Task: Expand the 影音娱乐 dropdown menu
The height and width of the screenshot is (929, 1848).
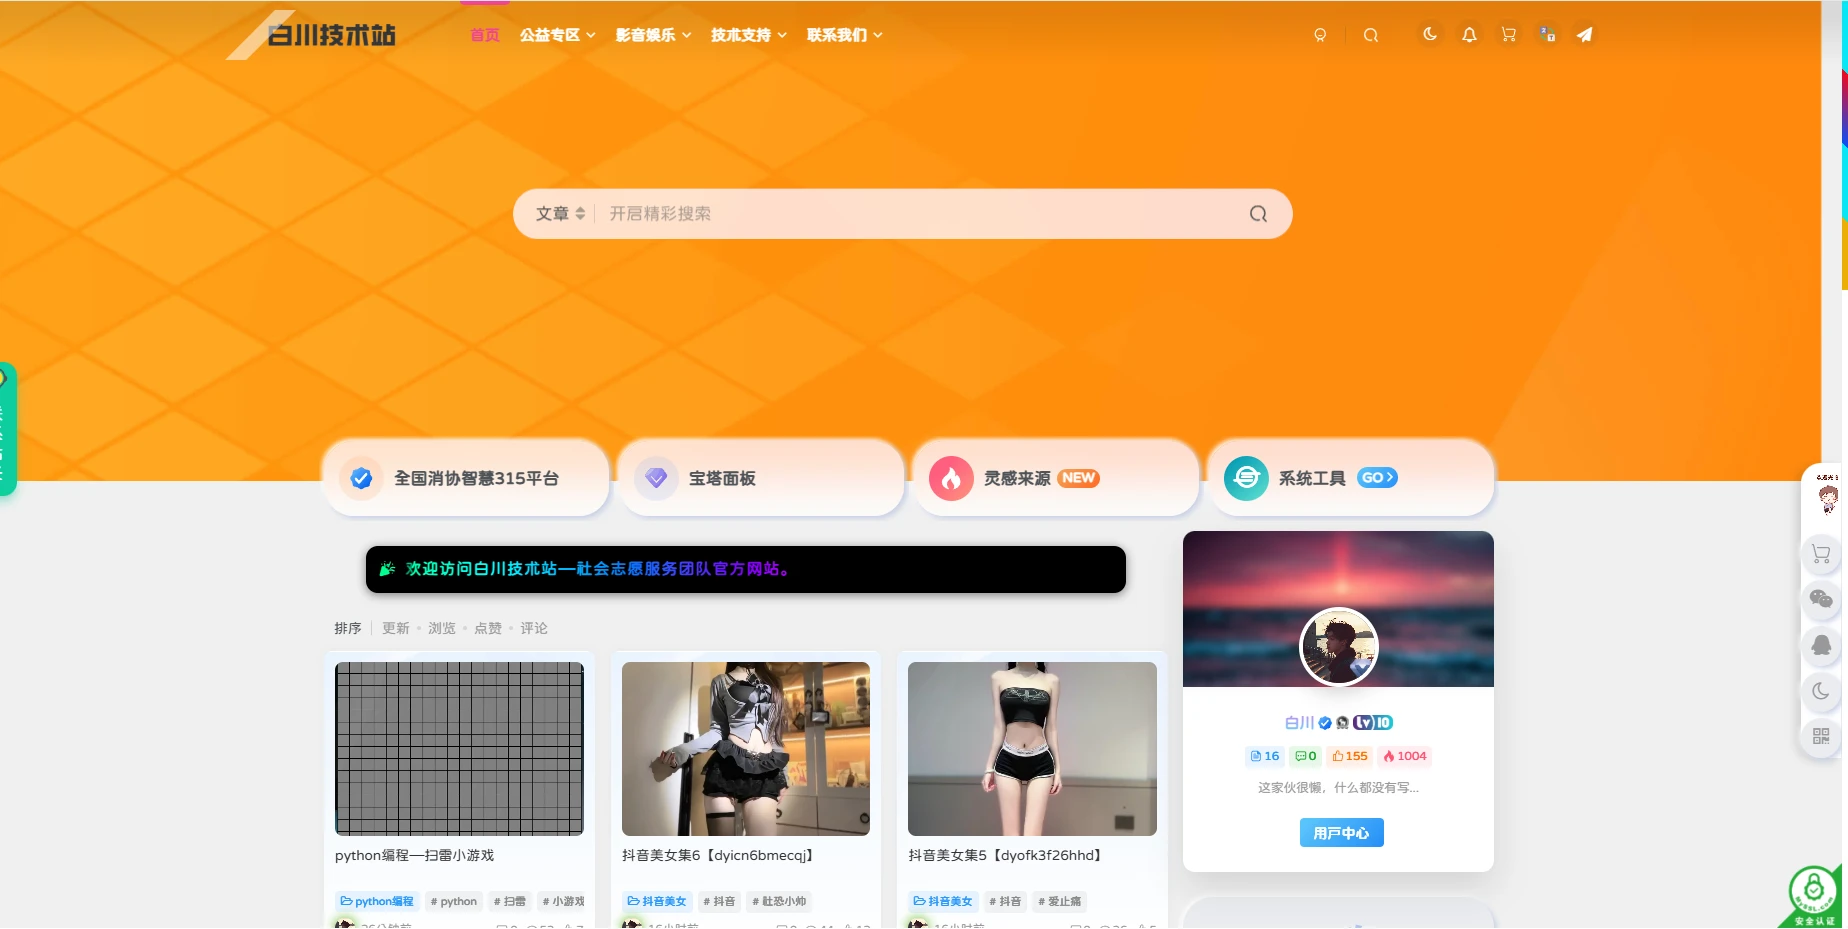Action: point(646,34)
